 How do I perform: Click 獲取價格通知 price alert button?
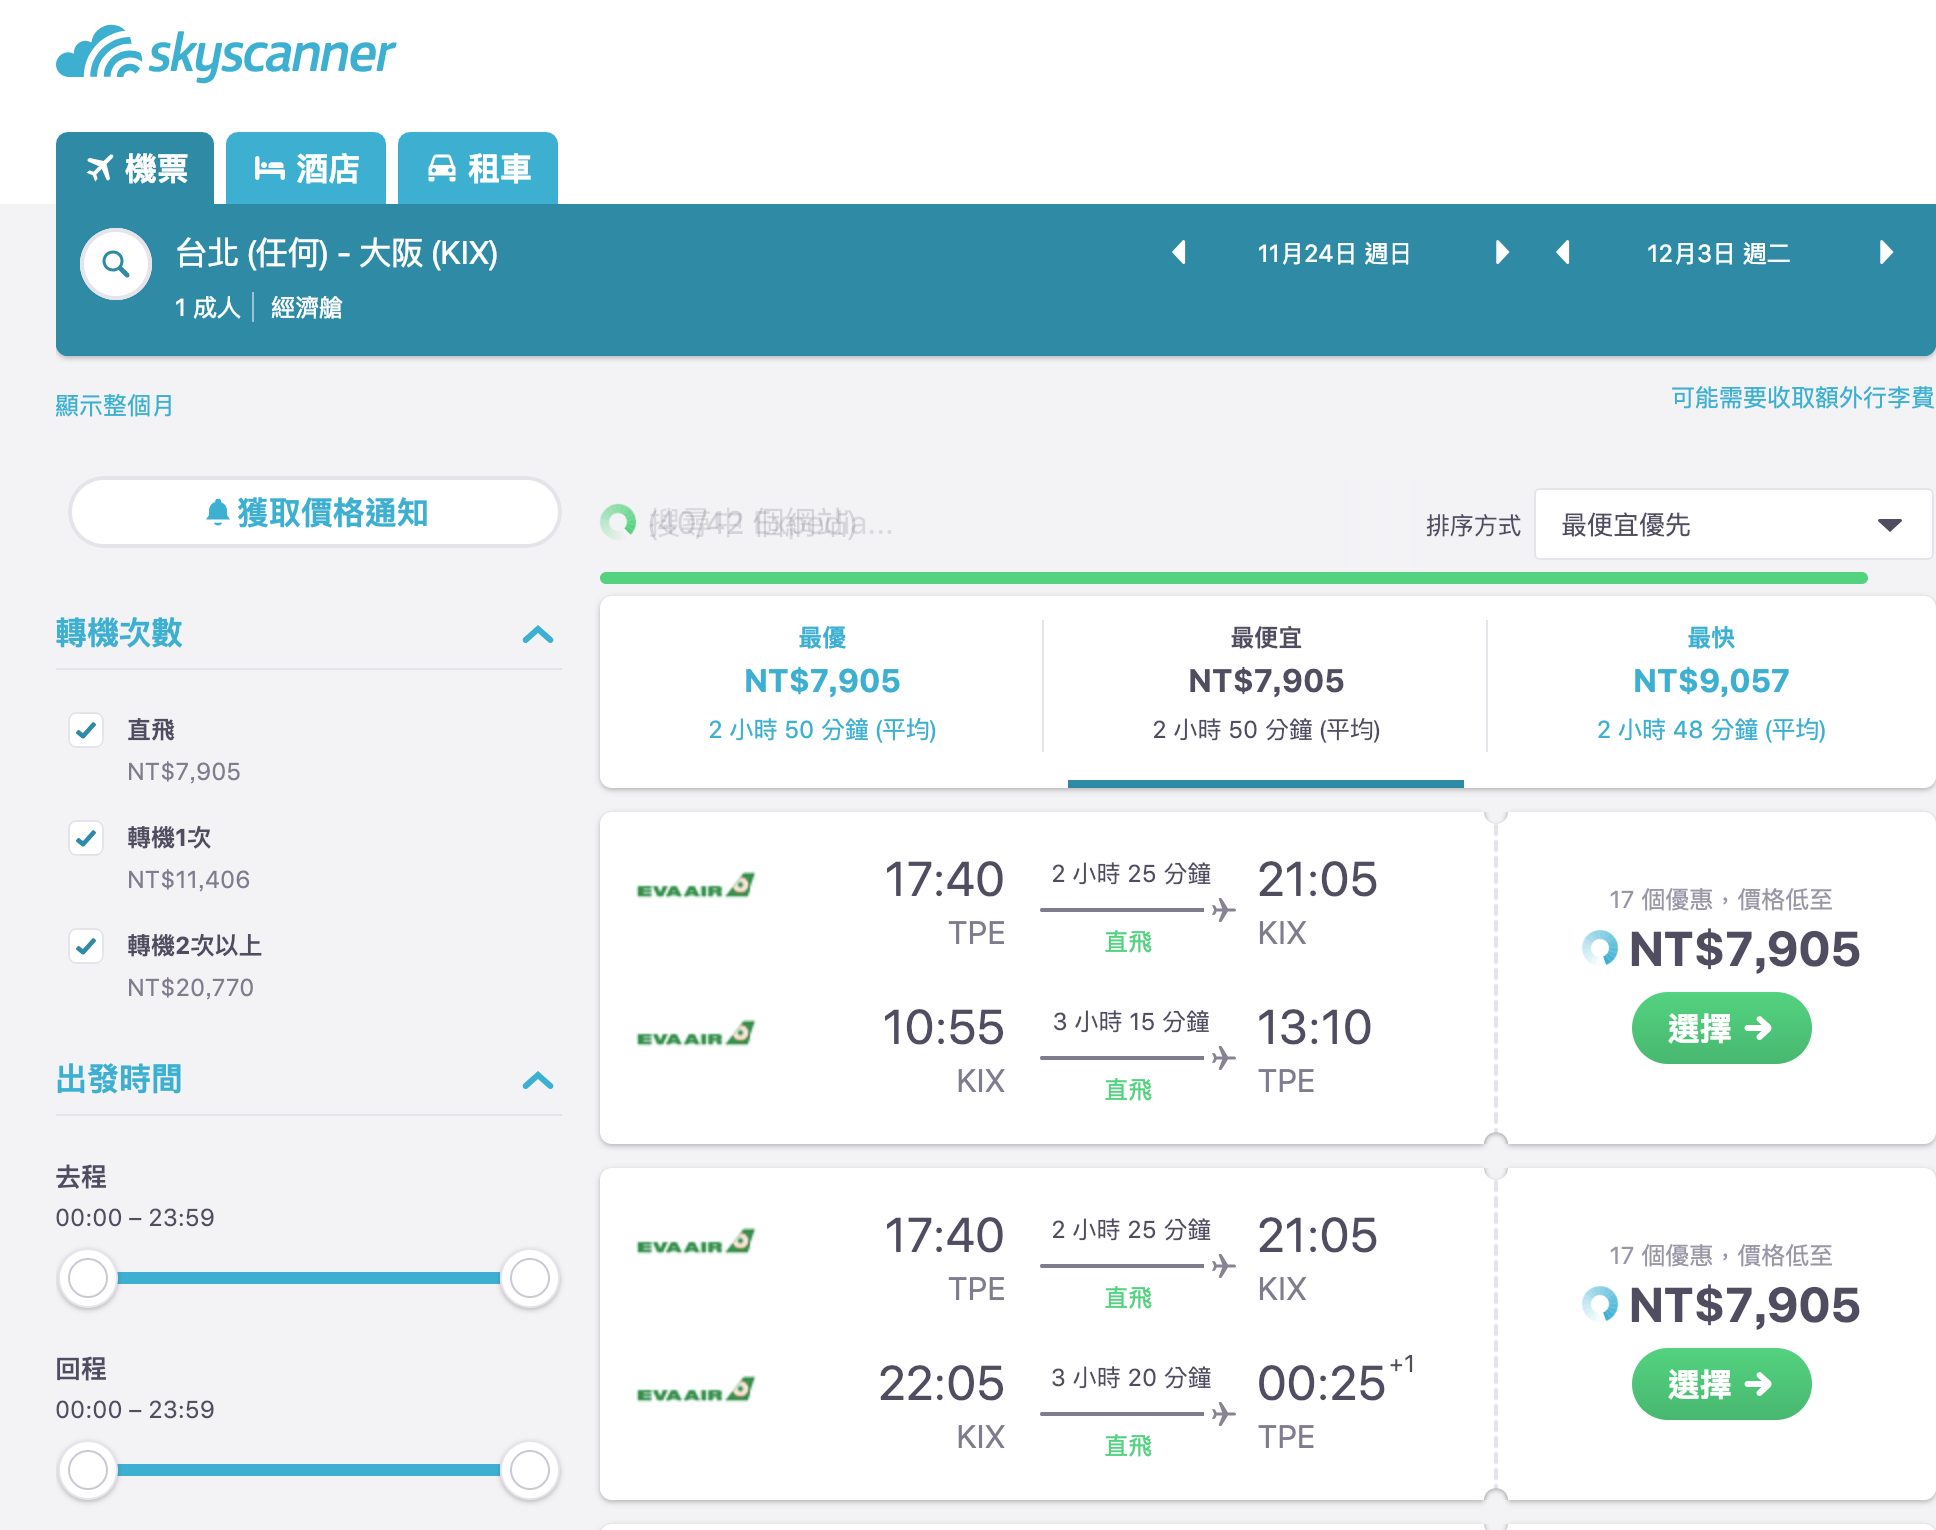[x=314, y=512]
